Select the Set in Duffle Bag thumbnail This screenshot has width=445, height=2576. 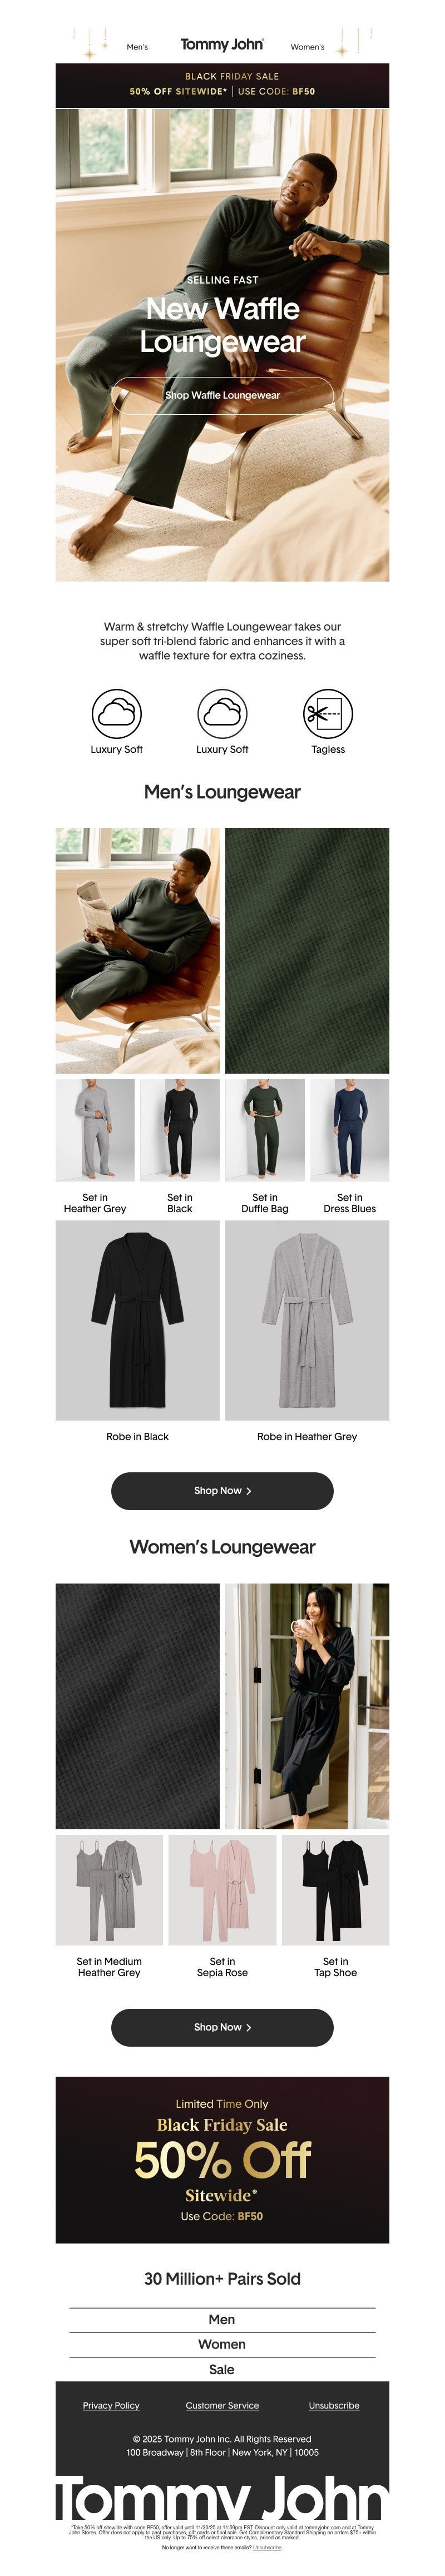click(265, 1130)
